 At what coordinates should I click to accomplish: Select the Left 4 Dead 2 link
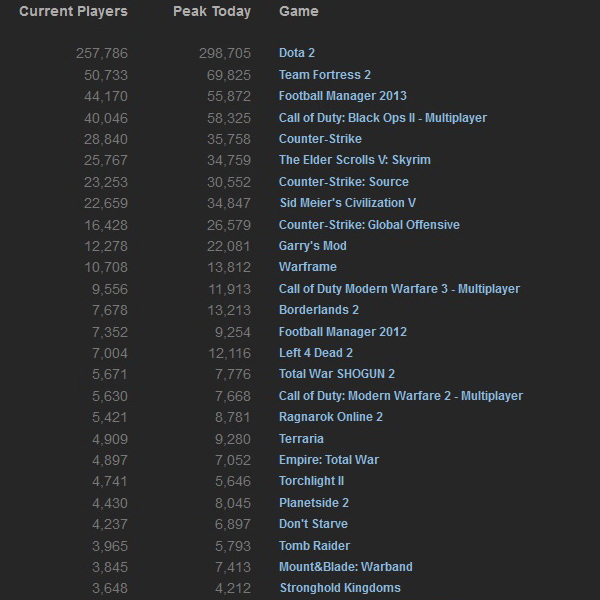(315, 353)
